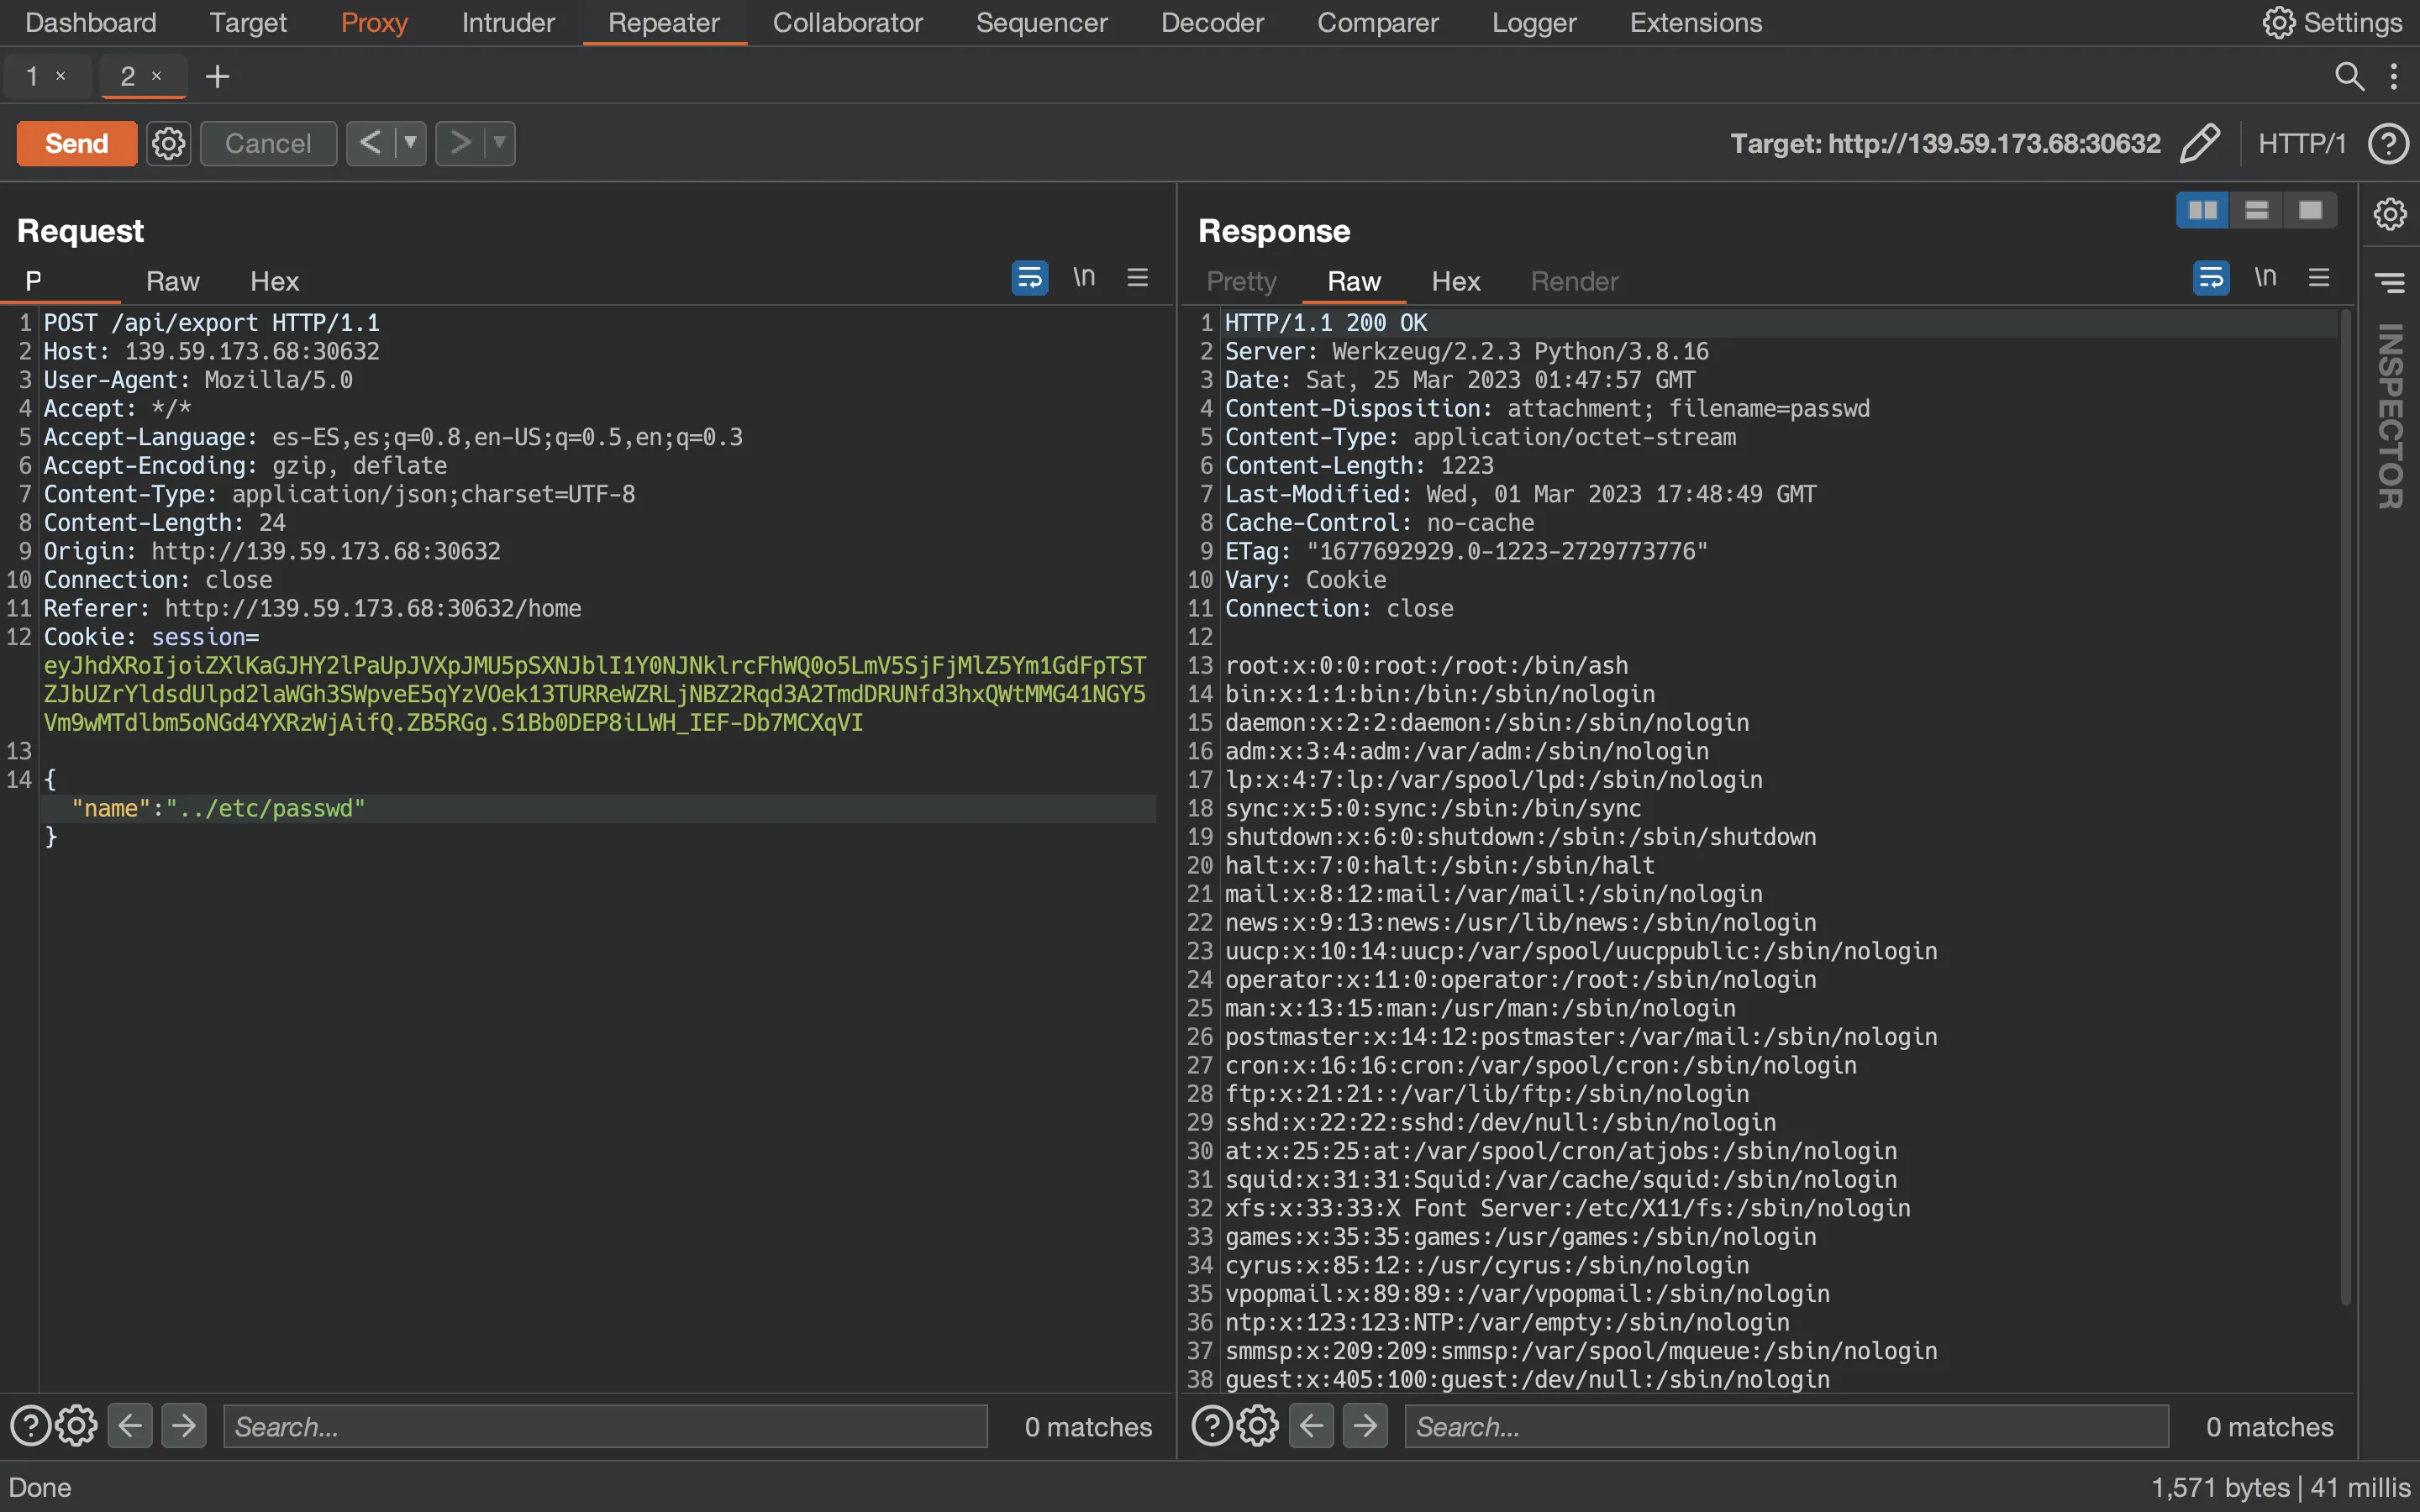This screenshot has width=2420, height=1512.
Task: Edit target with the pencil icon
Action: pyautogui.click(x=2200, y=143)
